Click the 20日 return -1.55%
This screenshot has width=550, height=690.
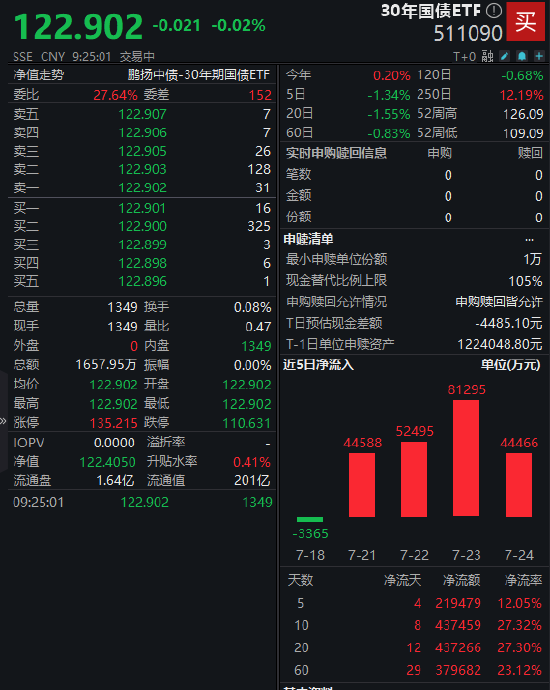[389, 114]
